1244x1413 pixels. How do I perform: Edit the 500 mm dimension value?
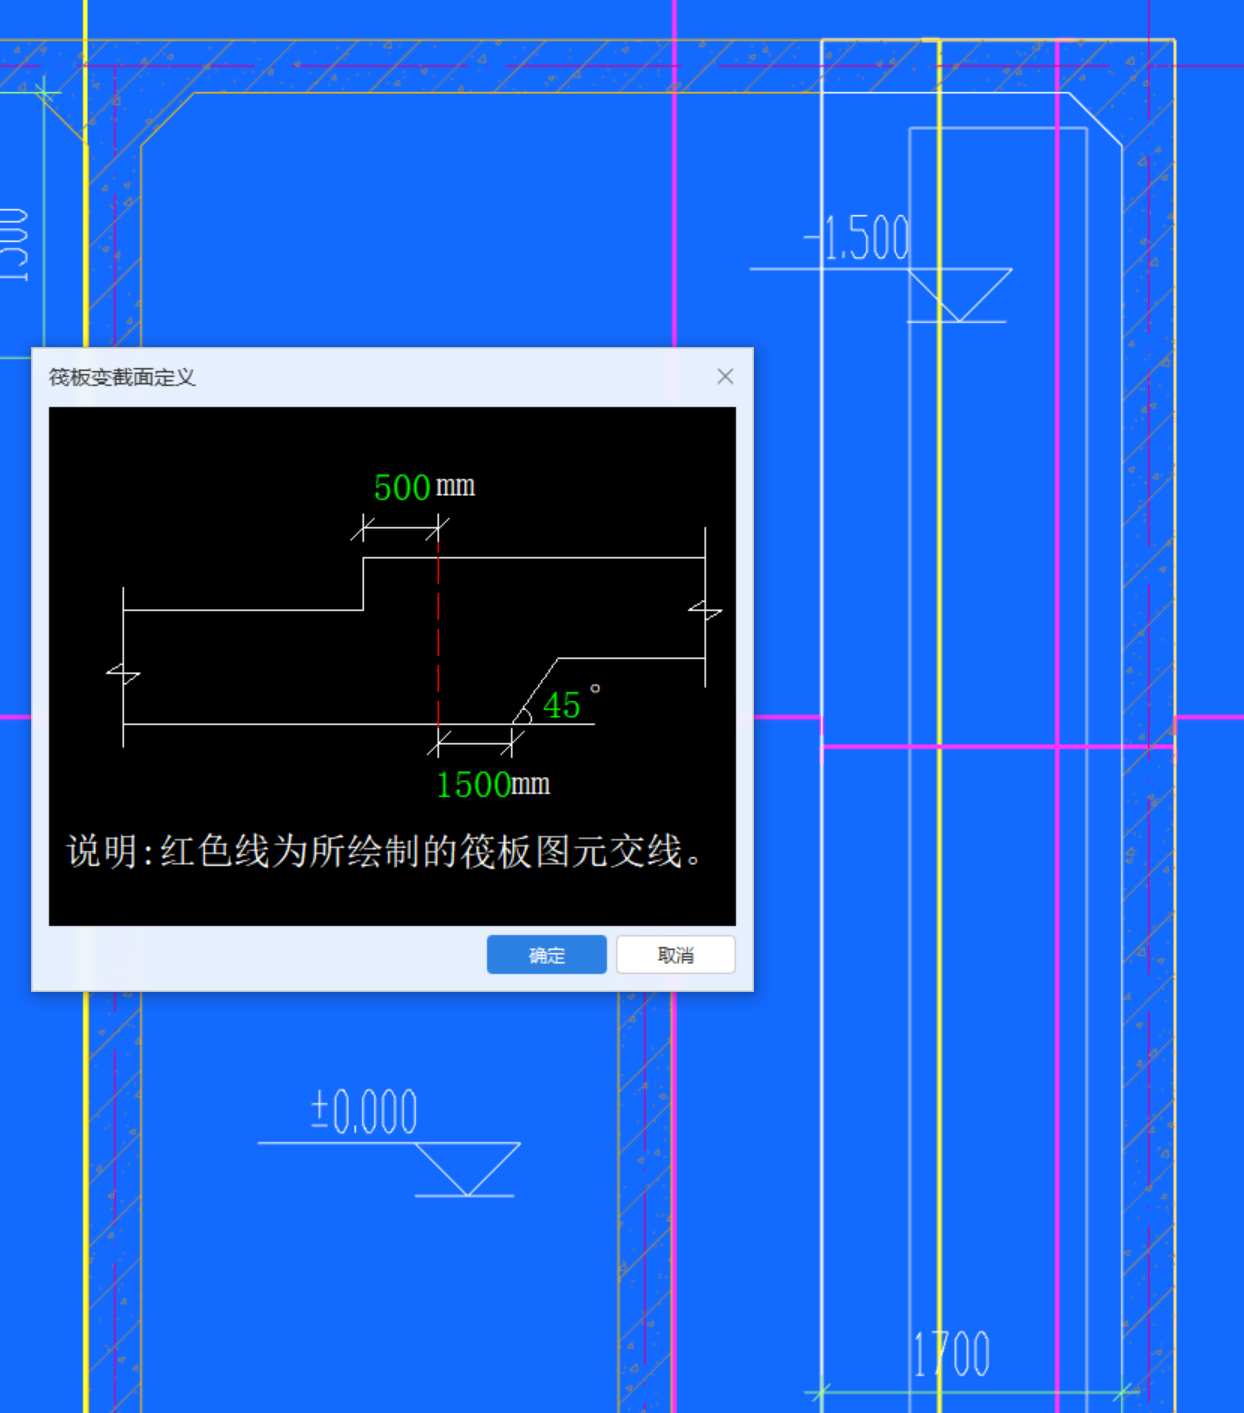[402, 487]
